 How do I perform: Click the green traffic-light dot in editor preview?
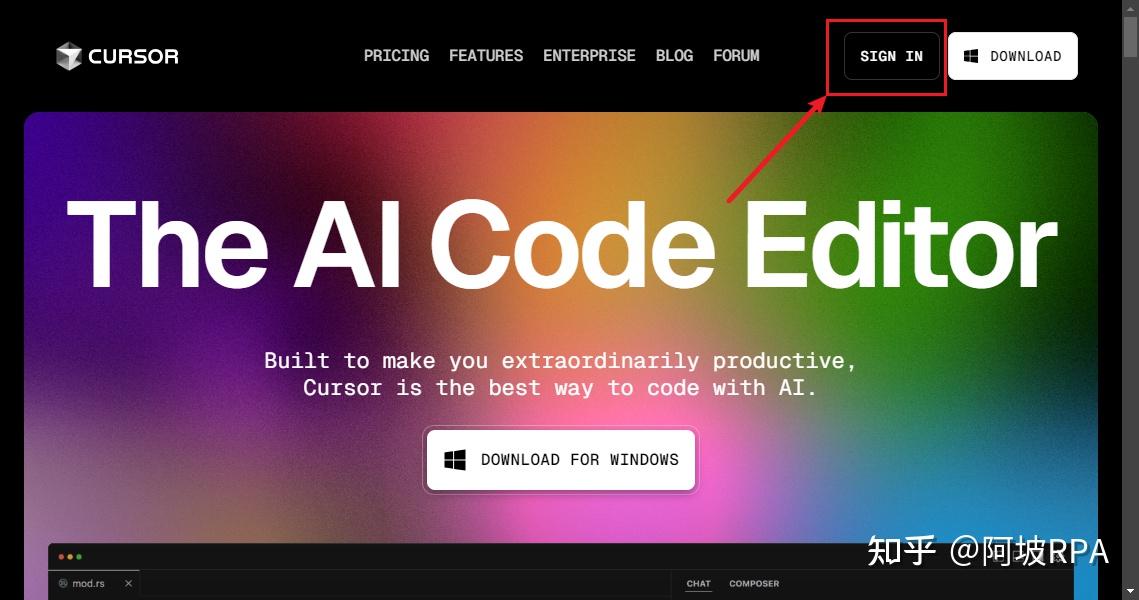78,557
